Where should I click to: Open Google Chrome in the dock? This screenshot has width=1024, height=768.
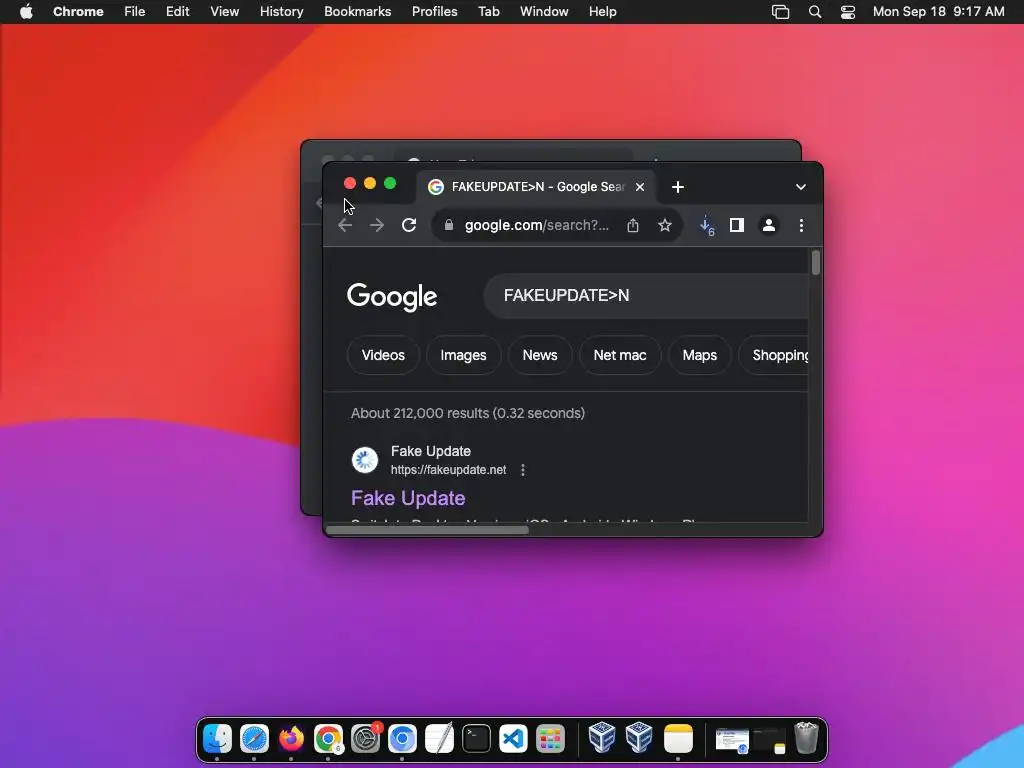(x=328, y=739)
